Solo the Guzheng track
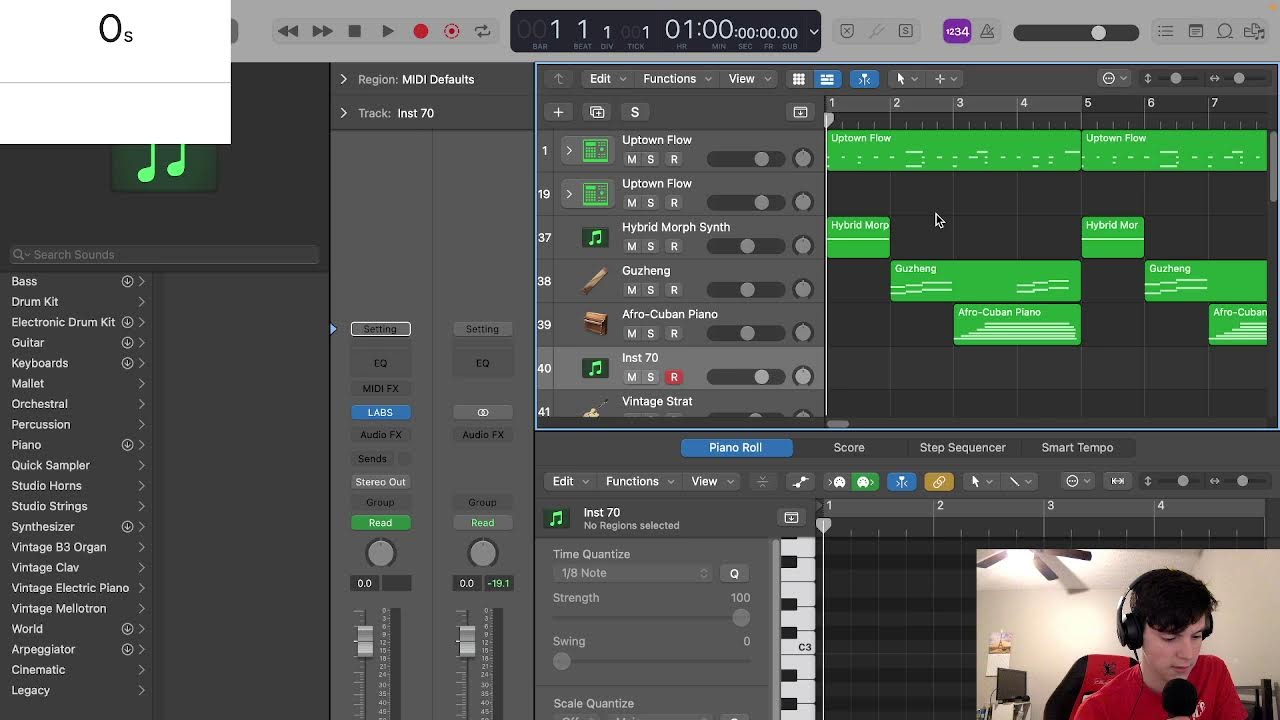Viewport: 1280px width, 720px height. [x=650, y=290]
